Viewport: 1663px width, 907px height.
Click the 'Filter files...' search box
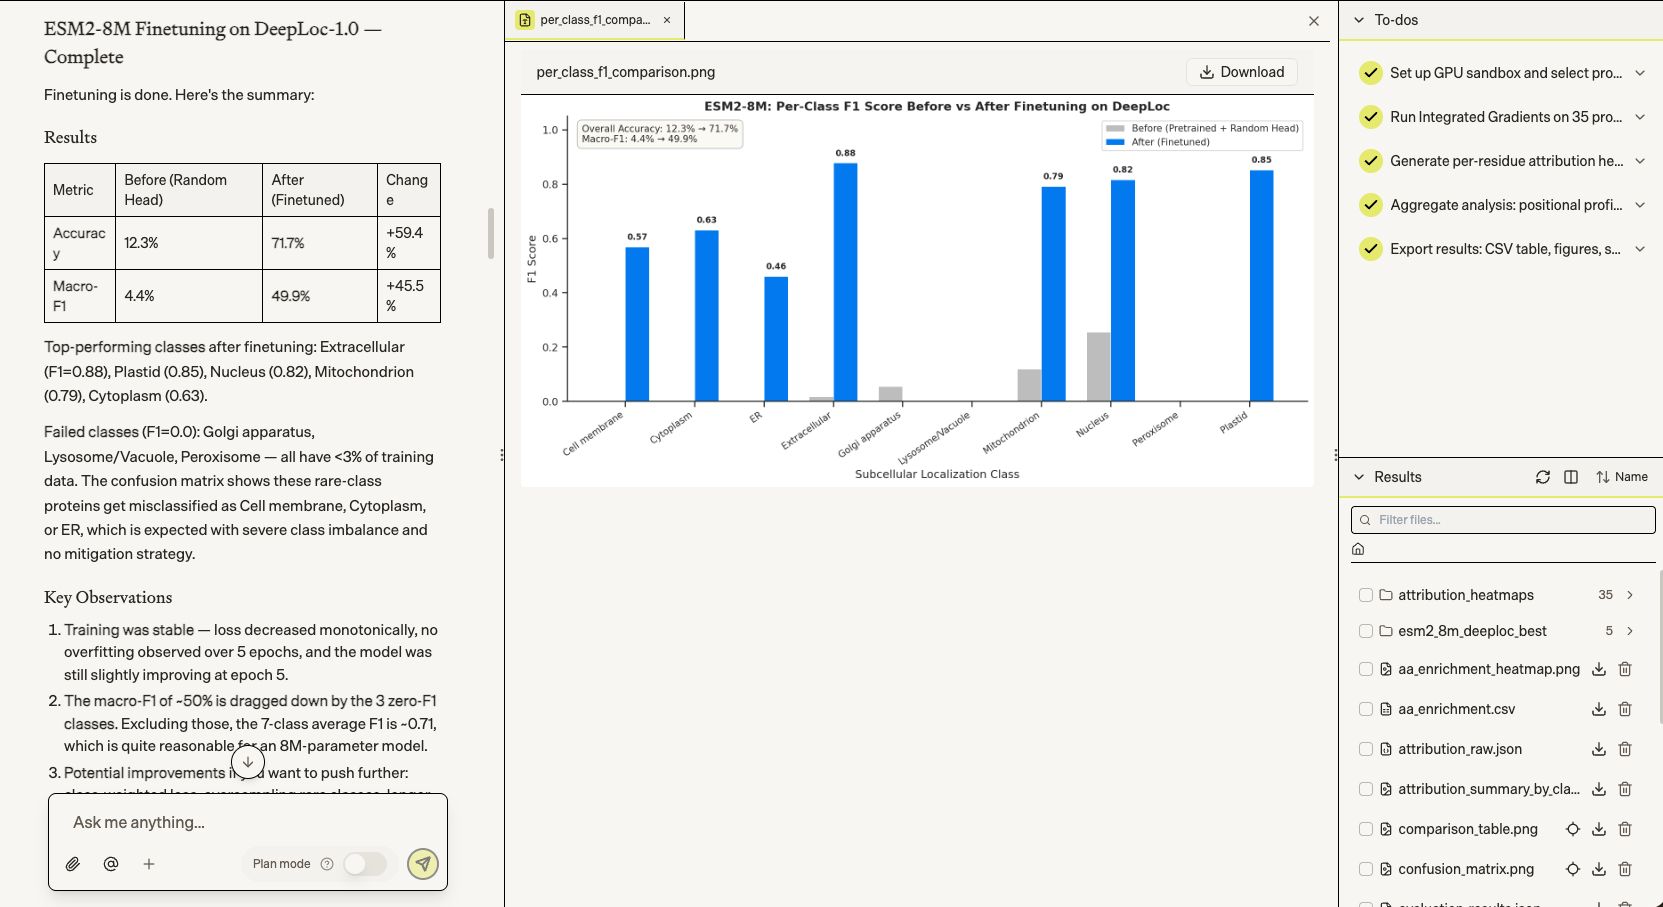click(1503, 520)
